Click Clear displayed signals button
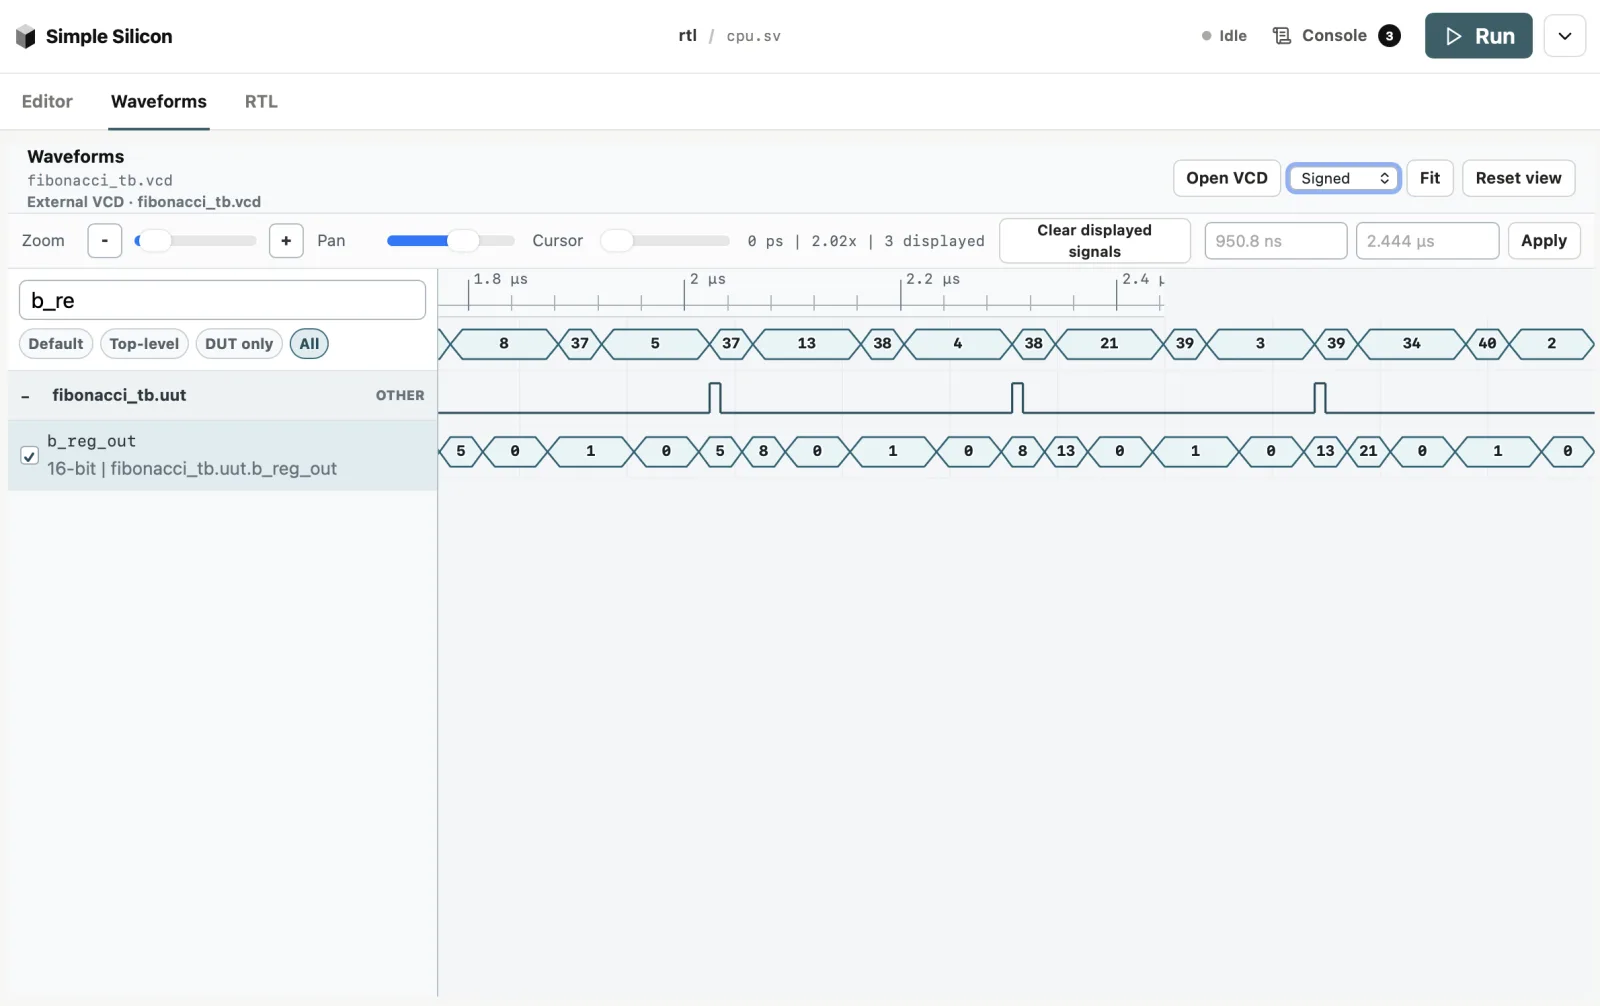Viewport: 1600px width, 1006px height. tap(1094, 241)
